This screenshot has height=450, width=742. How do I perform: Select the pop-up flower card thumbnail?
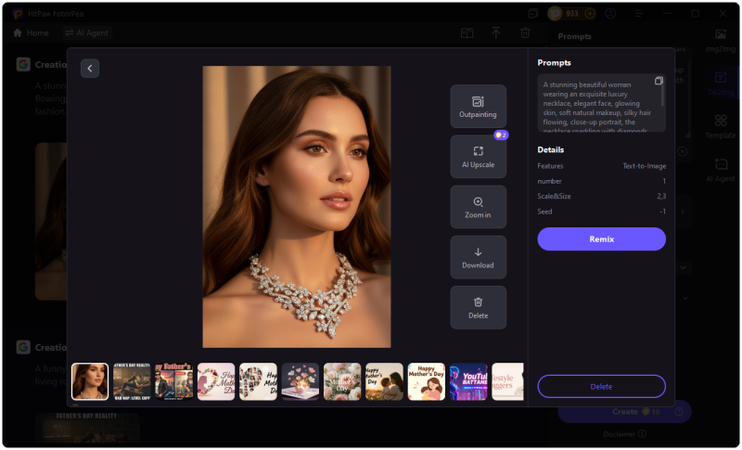(x=300, y=382)
